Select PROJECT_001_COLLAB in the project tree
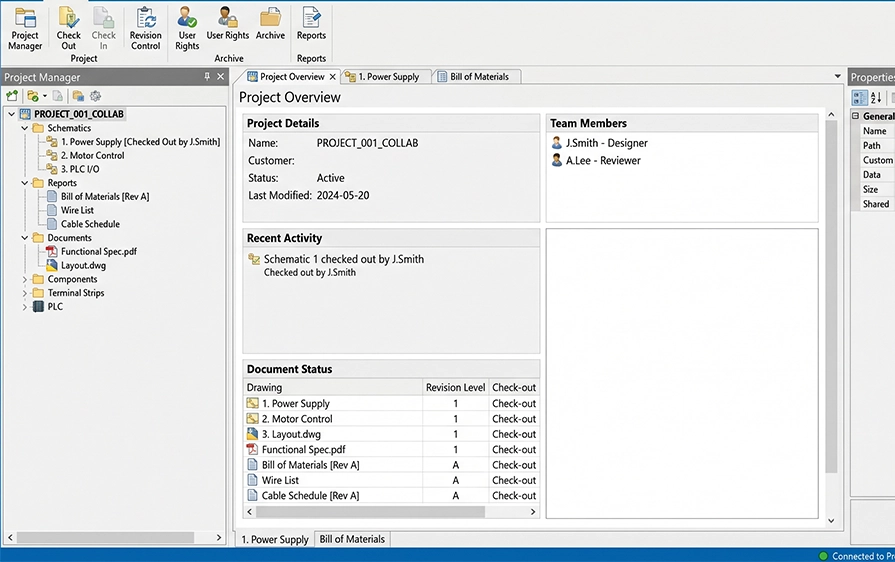The width and height of the screenshot is (895, 562). [x=78, y=114]
